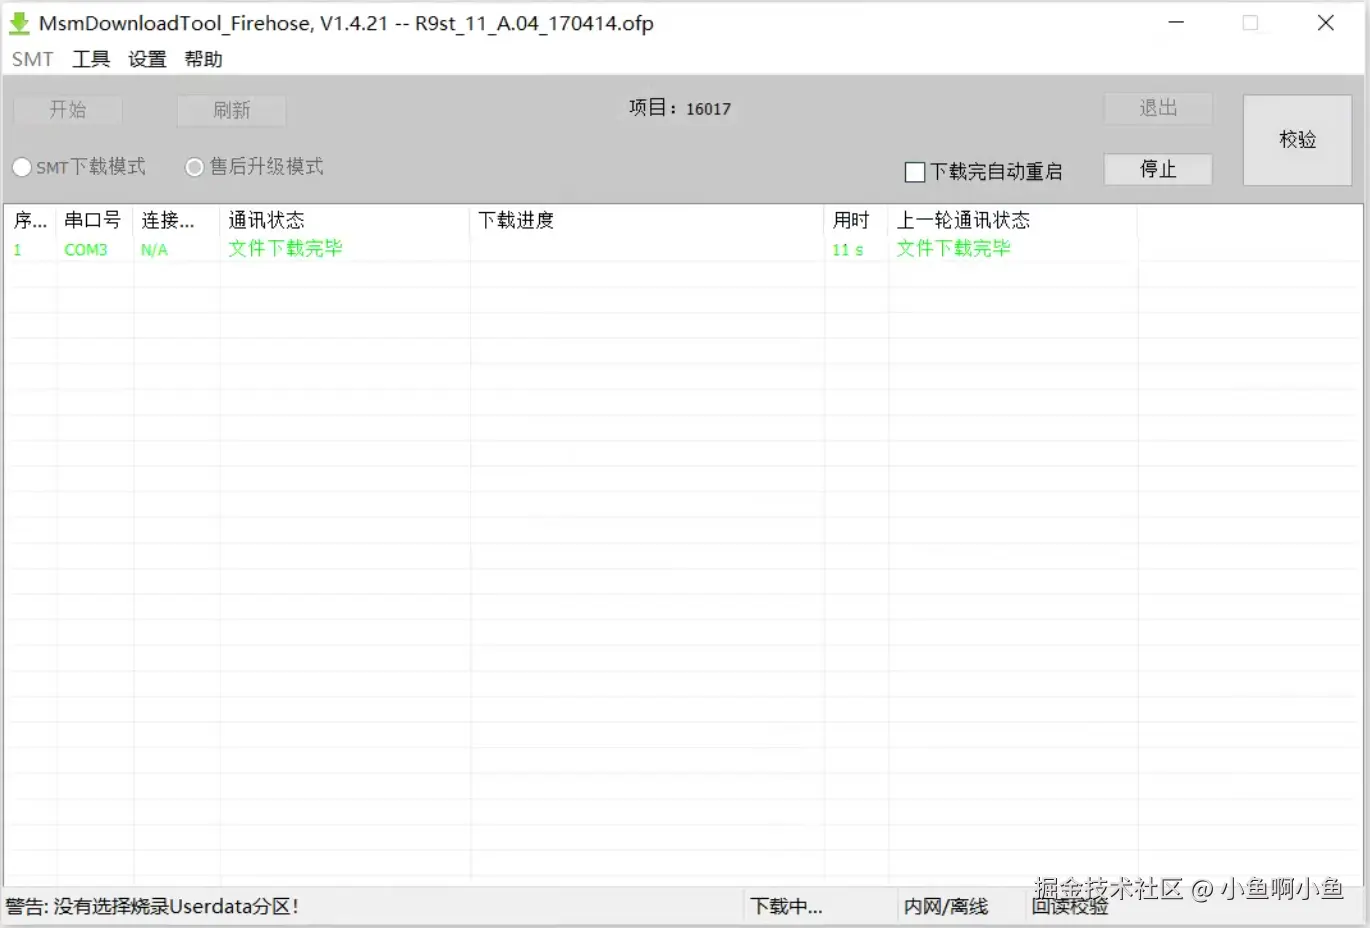Click the 项目: 16017 label
The width and height of the screenshot is (1370, 928).
point(679,108)
